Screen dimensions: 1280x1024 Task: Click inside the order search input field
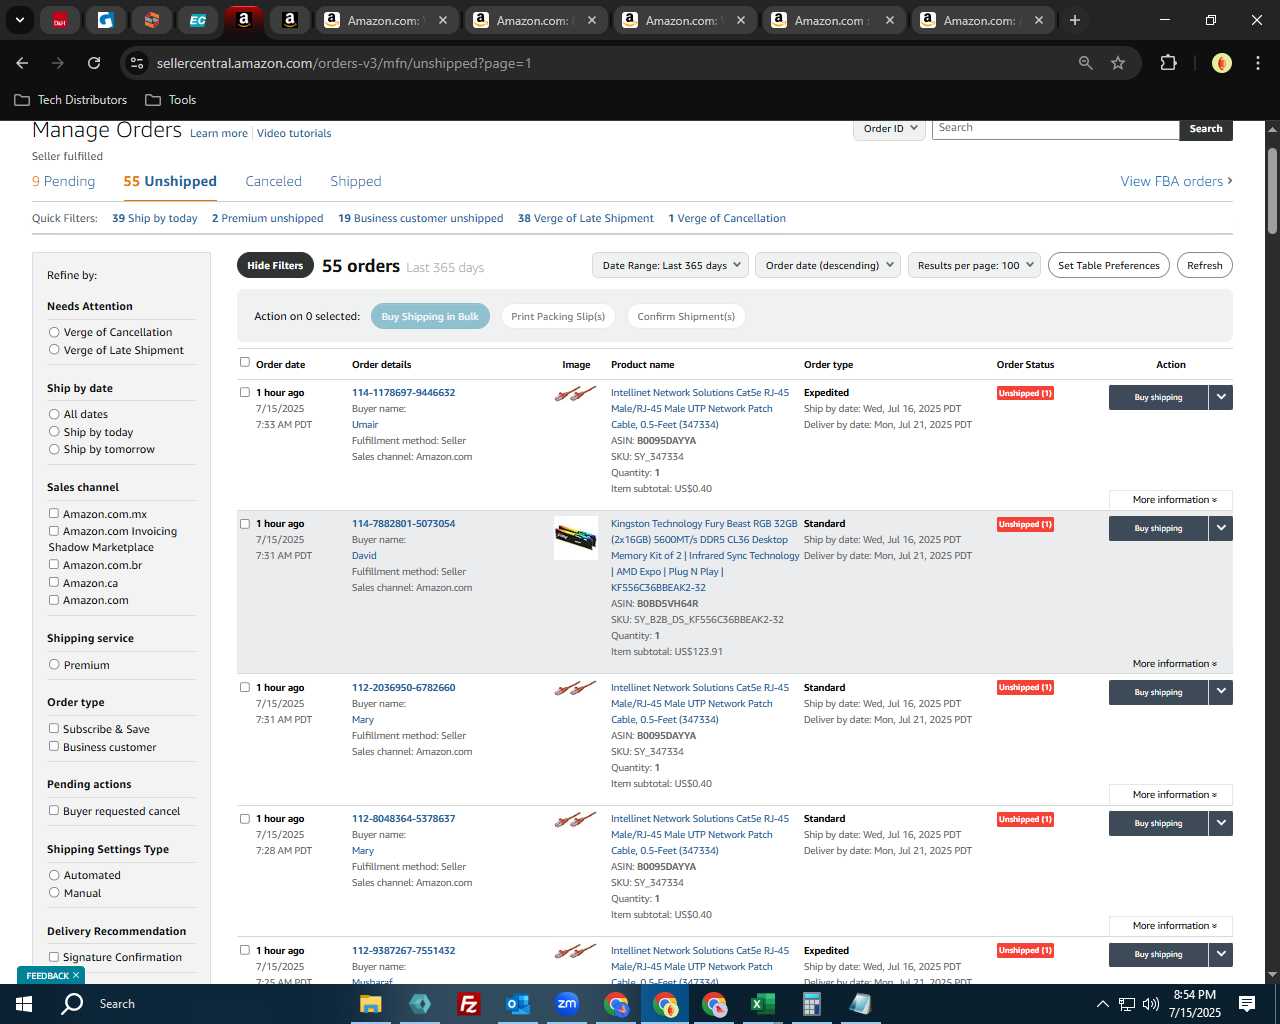point(1055,129)
